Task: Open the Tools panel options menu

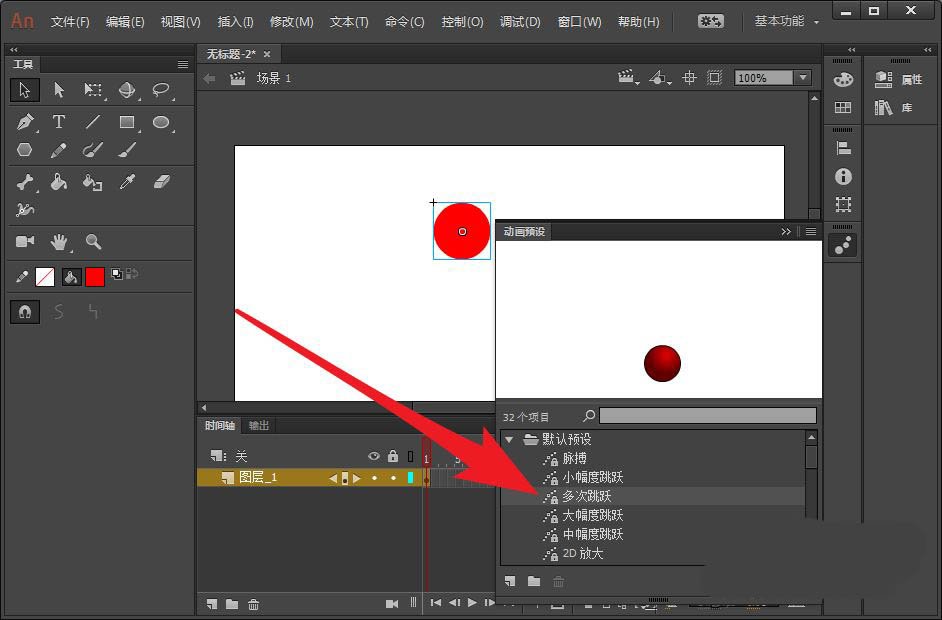Action: coord(183,64)
